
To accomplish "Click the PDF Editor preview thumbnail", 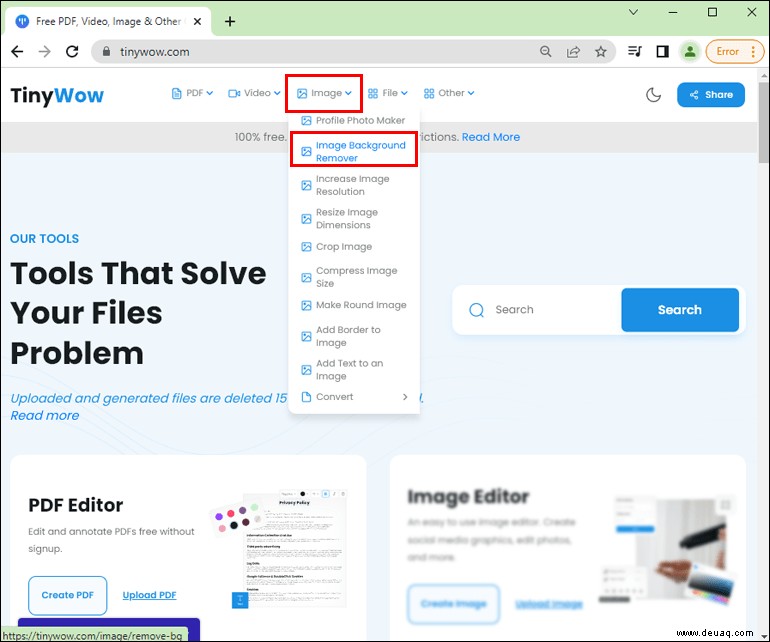I will click(279, 549).
